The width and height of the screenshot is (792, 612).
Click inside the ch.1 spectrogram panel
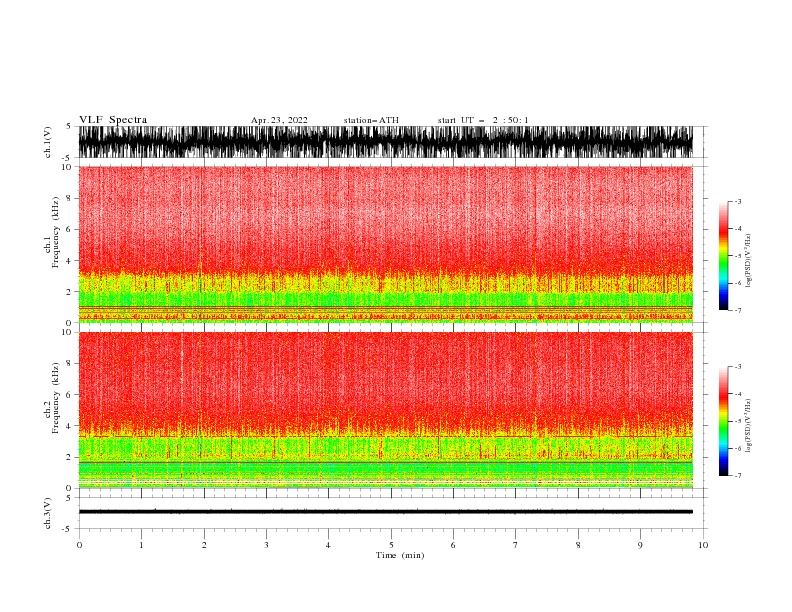pyautogui.click(x=385, y=244)
